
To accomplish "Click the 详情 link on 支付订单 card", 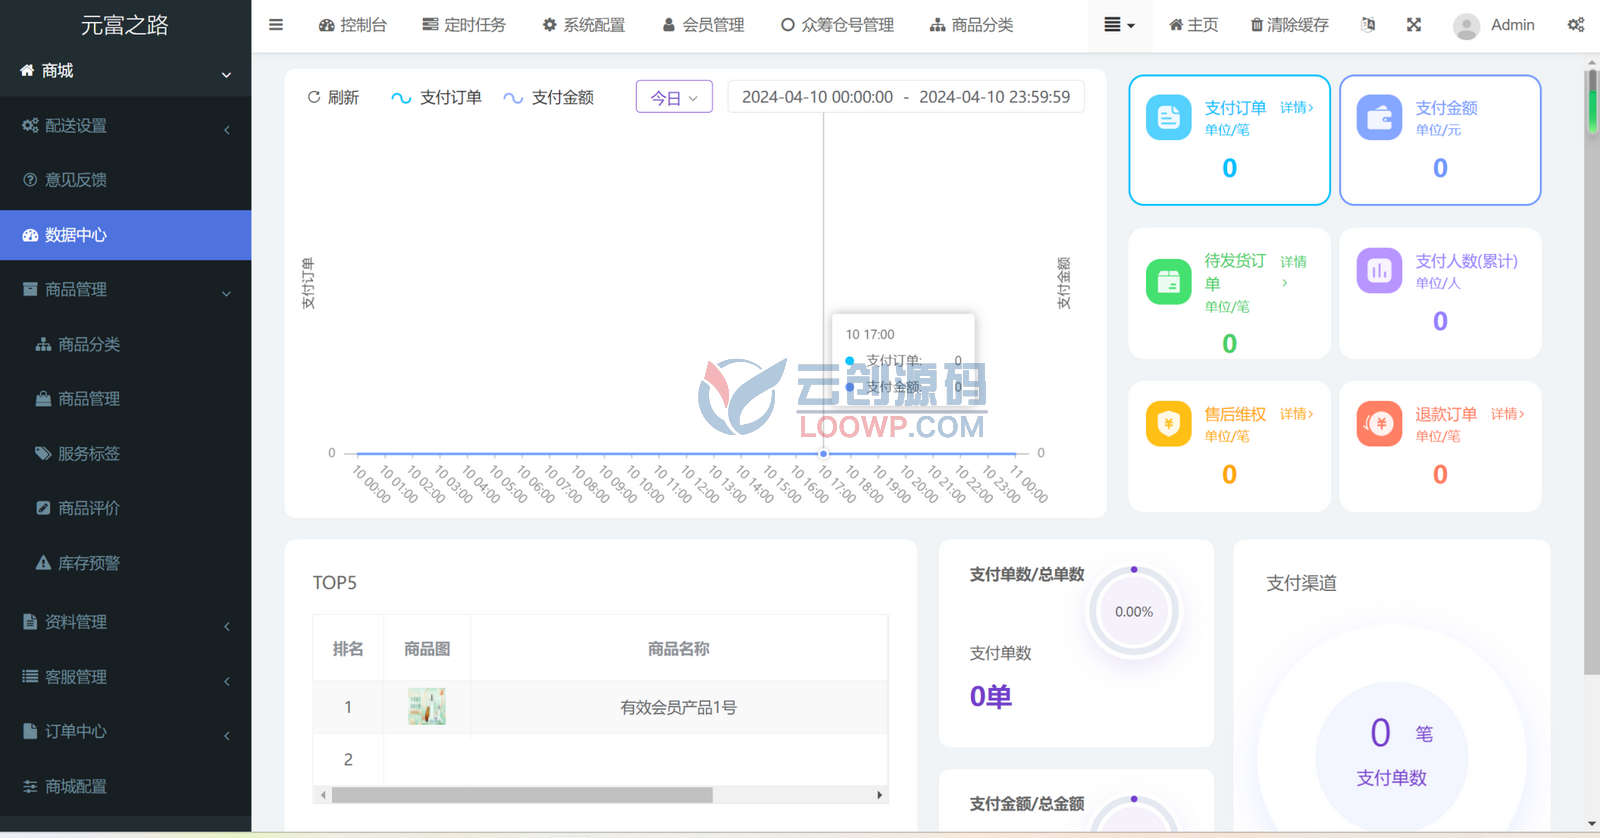I will pos(1297,108).
